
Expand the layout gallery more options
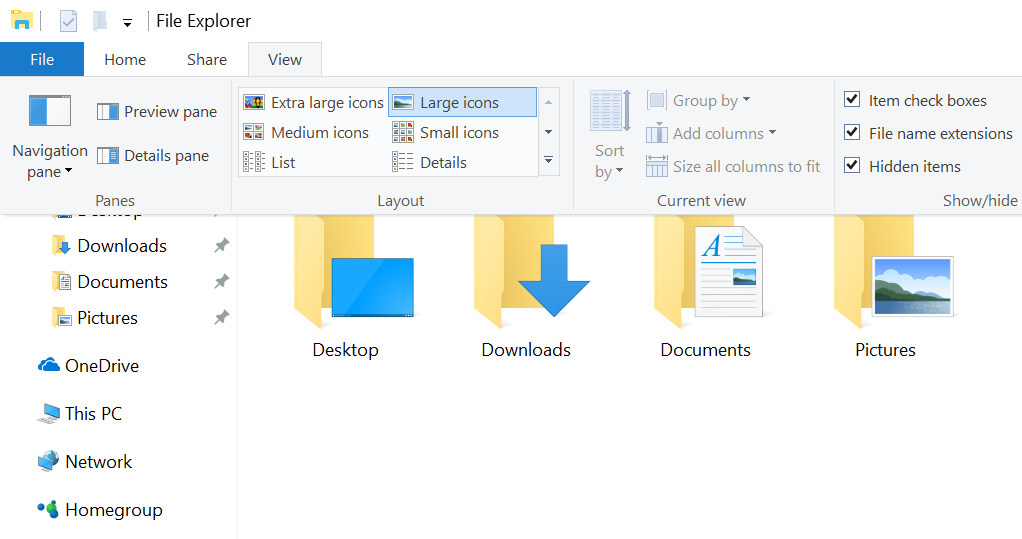(549, 160)
